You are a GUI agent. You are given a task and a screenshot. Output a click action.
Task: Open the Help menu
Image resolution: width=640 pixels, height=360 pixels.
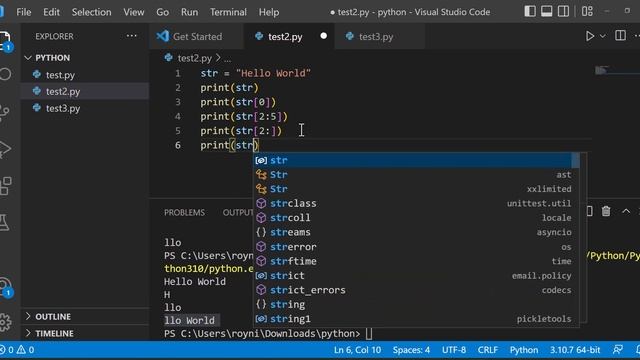[269, 12]
